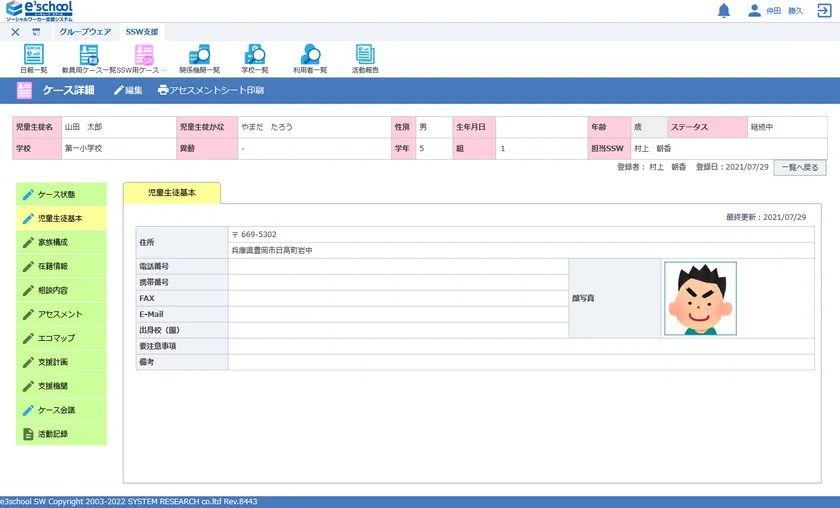Click the assigned SSW 村上 朝香 value
The width and height of the screenshot is (840, 508).
pyautogui.click(x=652, y=148)
